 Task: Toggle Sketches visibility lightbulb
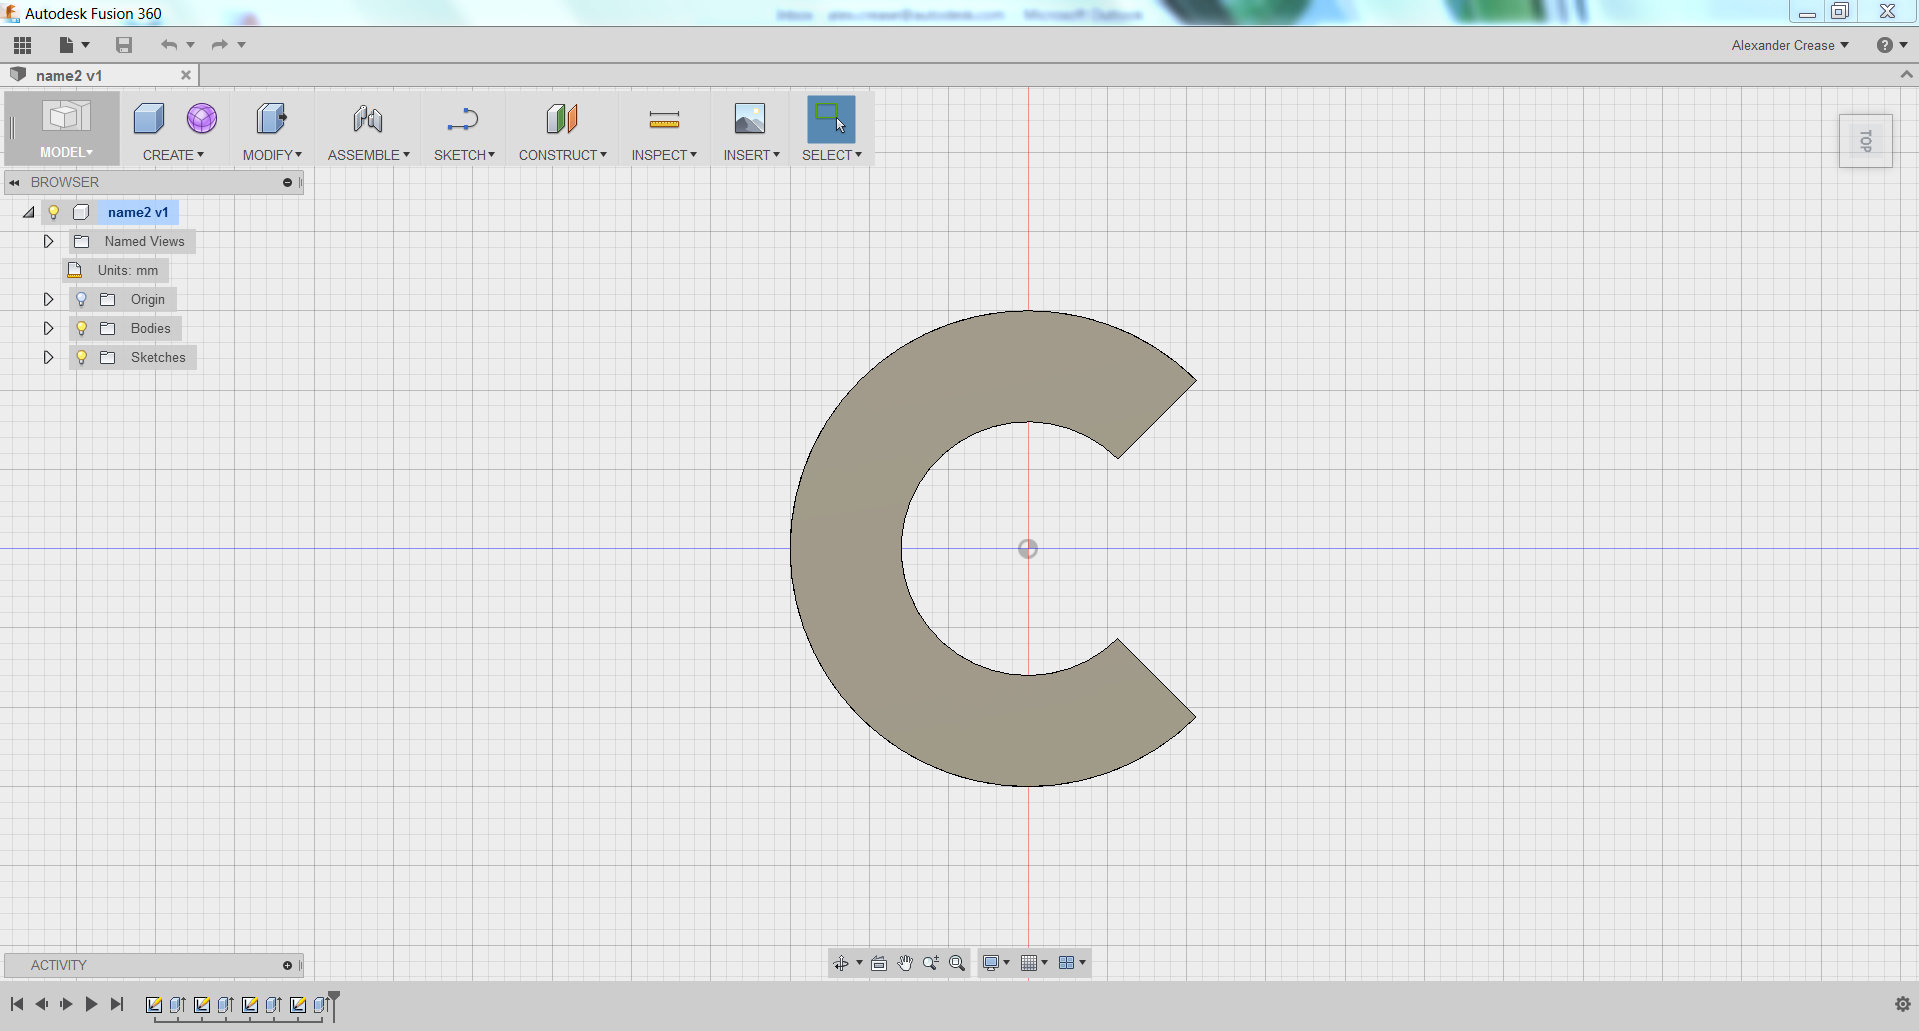point(82,357)
